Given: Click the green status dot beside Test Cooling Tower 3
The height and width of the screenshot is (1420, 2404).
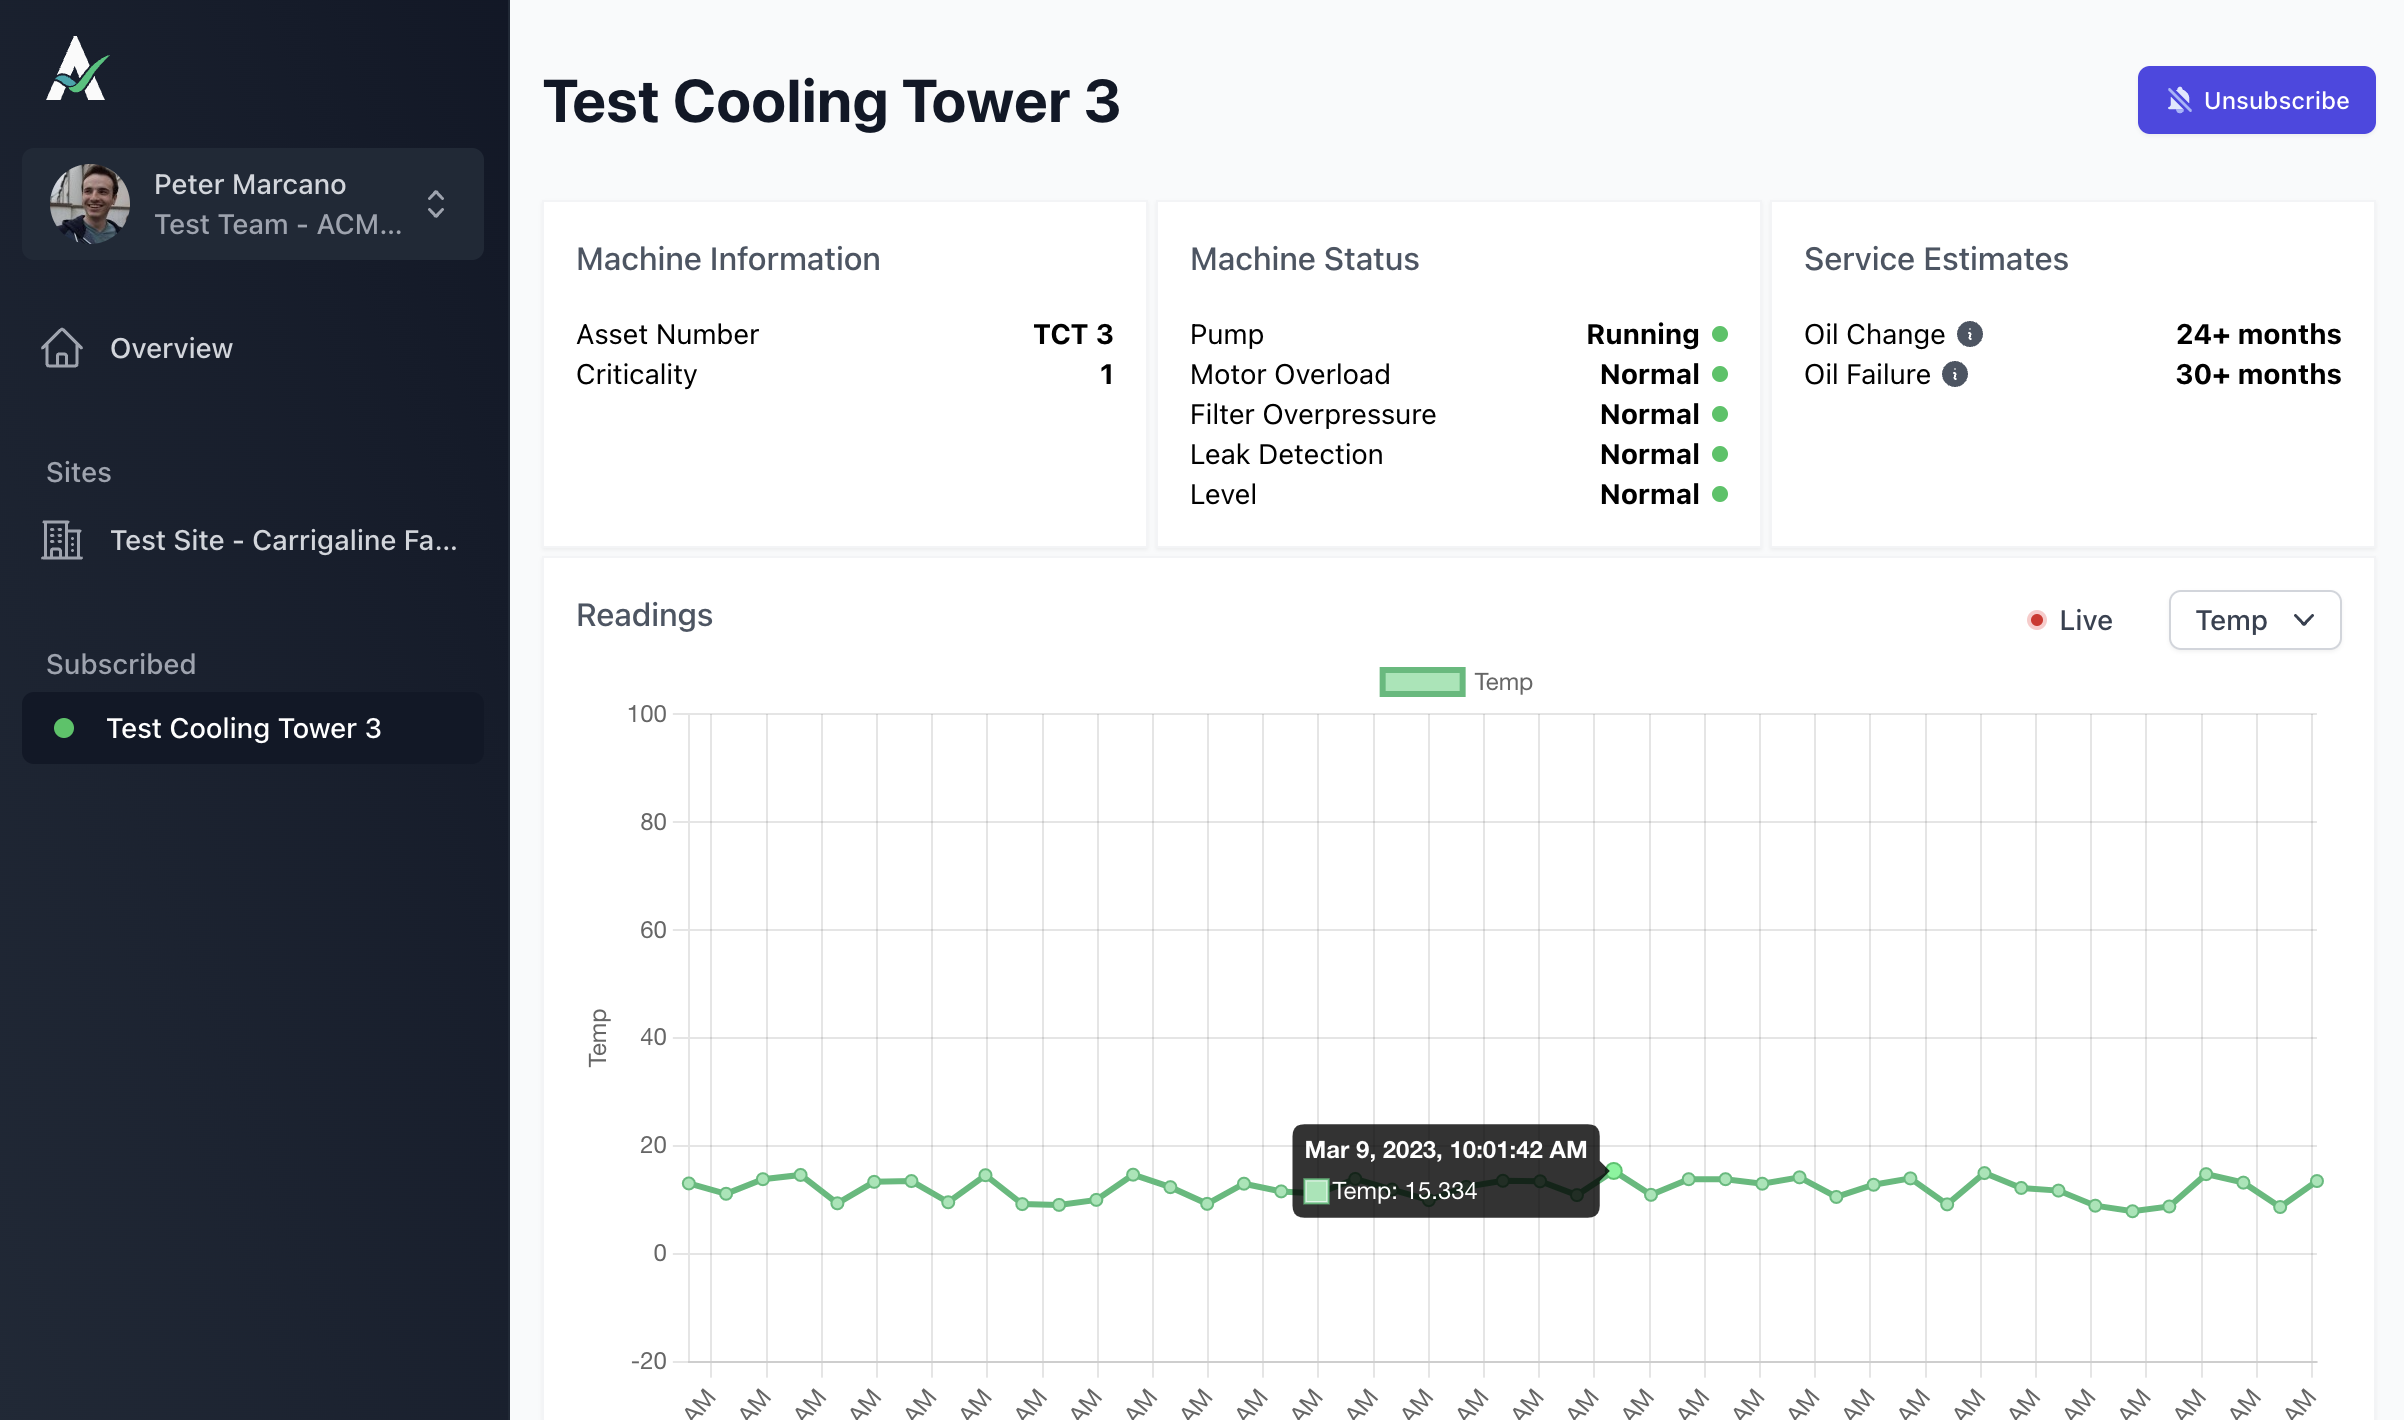Looking at the screenshot, I should (x=64, y=728).
